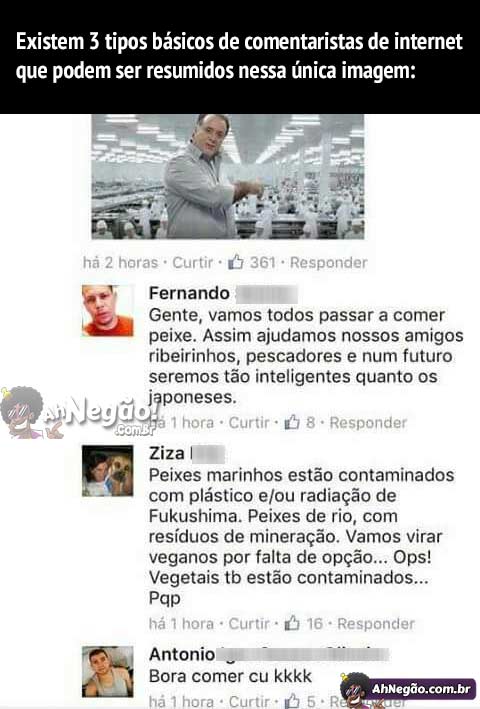This screenshot has height=709, width=480.
Task: Click the 'há 2 horas' timestamp
Action: [121, 262]
